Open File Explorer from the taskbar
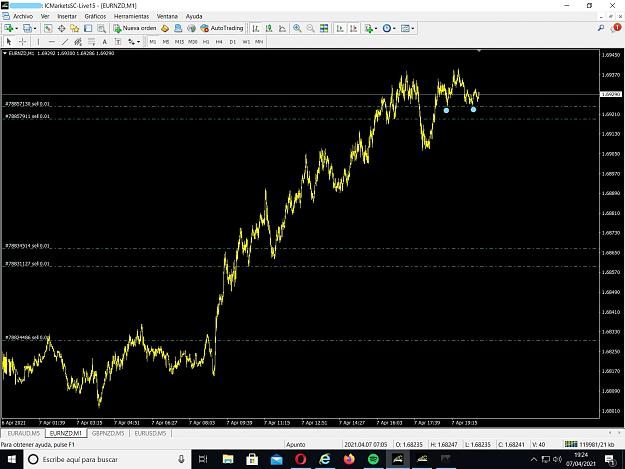This screenshot has width=625, height=469. [228, 459]
